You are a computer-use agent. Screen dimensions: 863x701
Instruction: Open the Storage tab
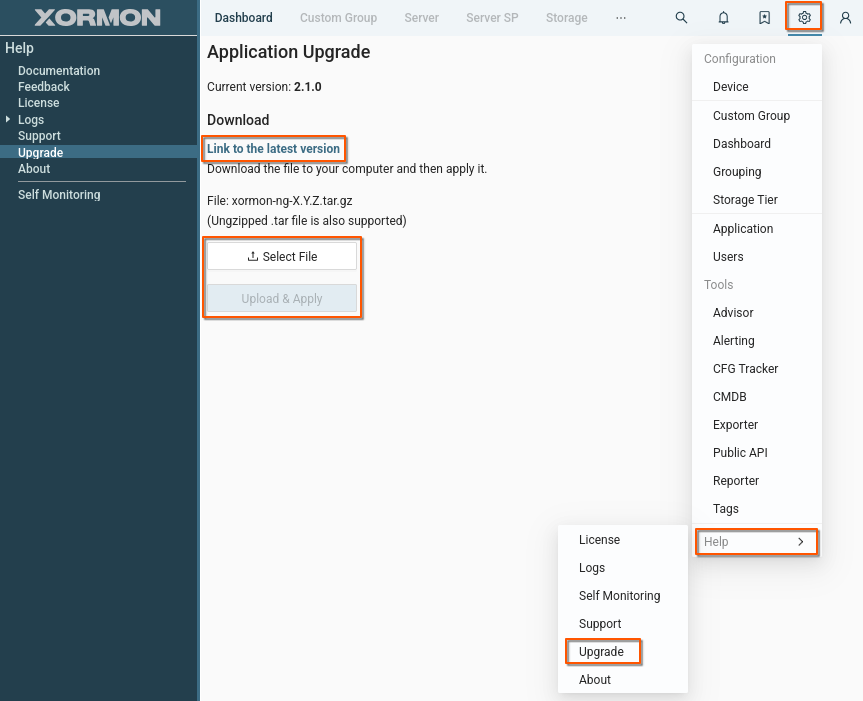(566, 18)
